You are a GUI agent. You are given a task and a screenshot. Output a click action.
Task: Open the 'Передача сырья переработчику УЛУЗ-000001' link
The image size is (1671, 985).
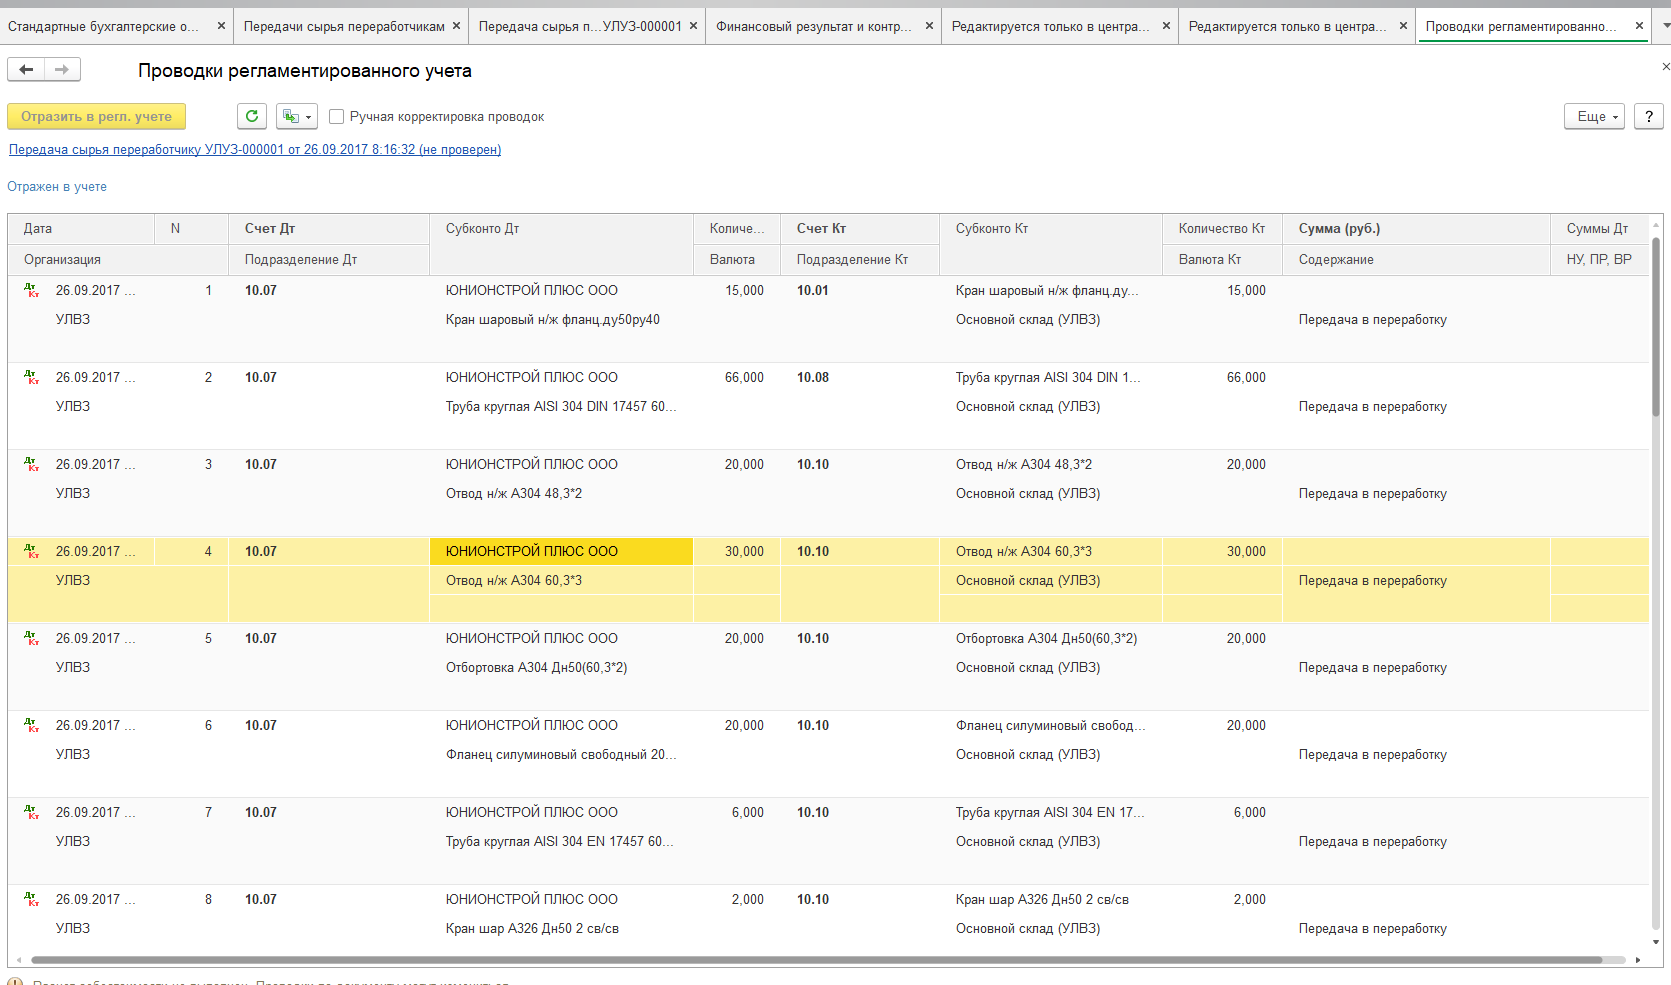click(x=255, y=150)
